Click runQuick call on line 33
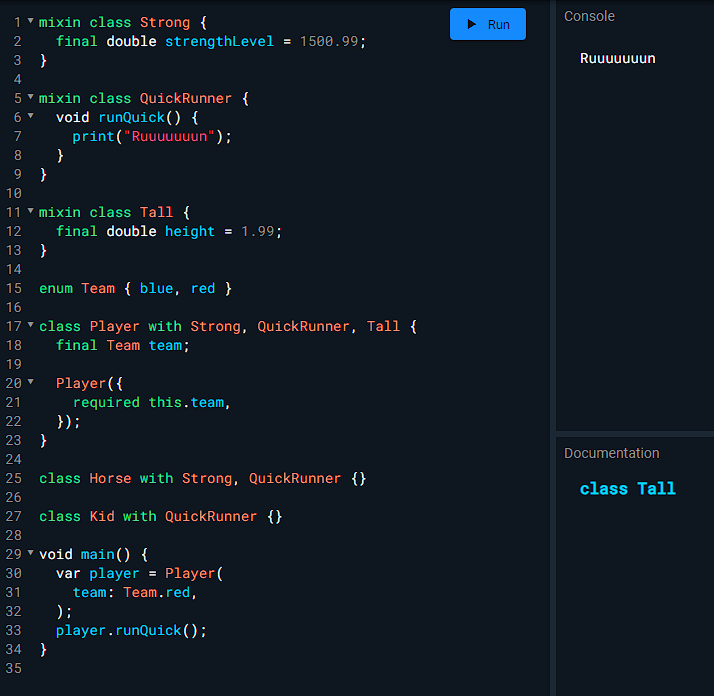The height and width of the screenshot is (696, 714). point(148,630)
